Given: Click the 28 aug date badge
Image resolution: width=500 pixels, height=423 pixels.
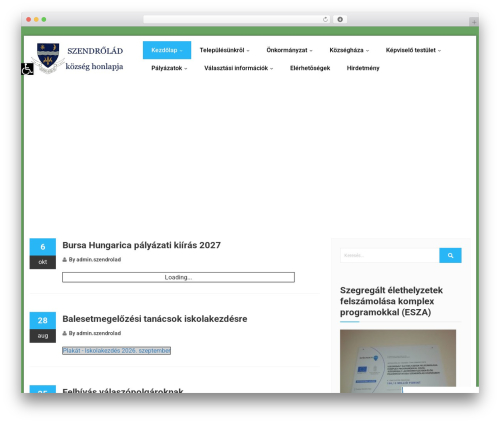Looking at the screenshot, I should [43, 327].
